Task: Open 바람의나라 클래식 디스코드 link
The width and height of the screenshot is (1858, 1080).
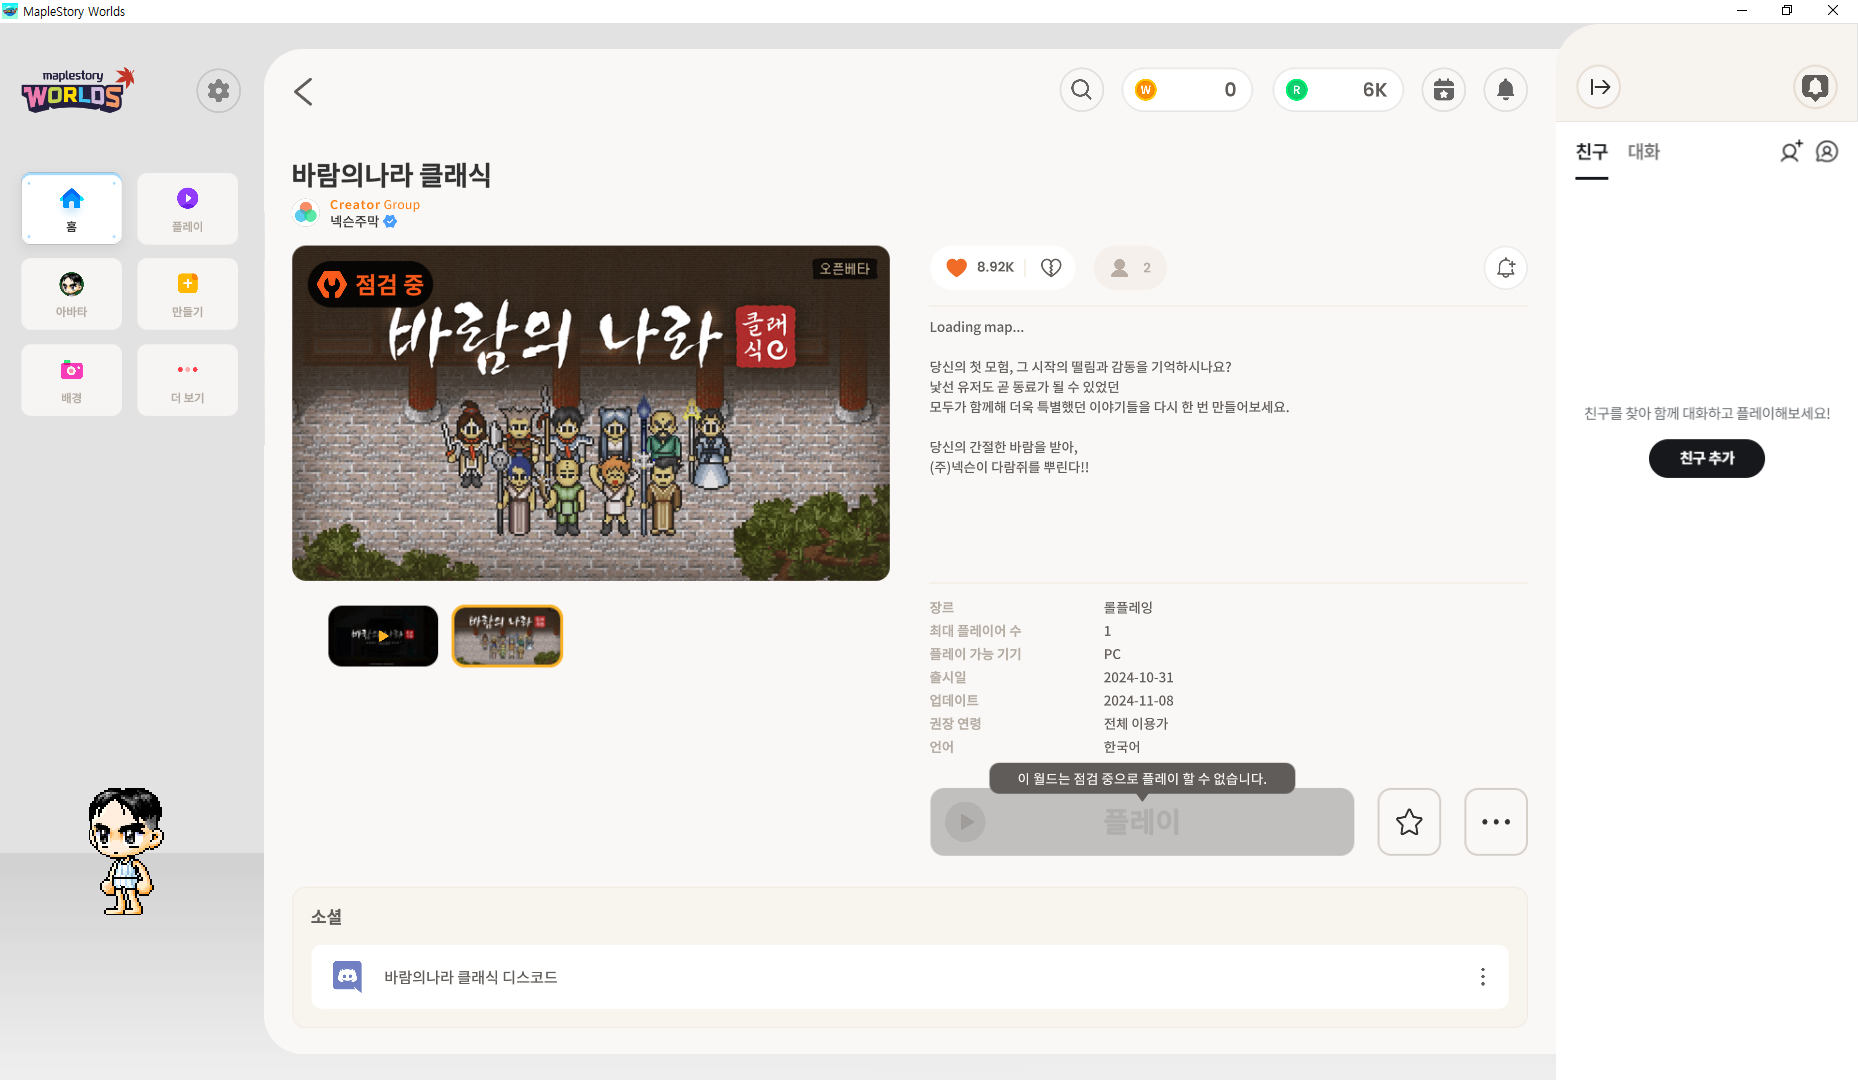Action: [471, 977]
